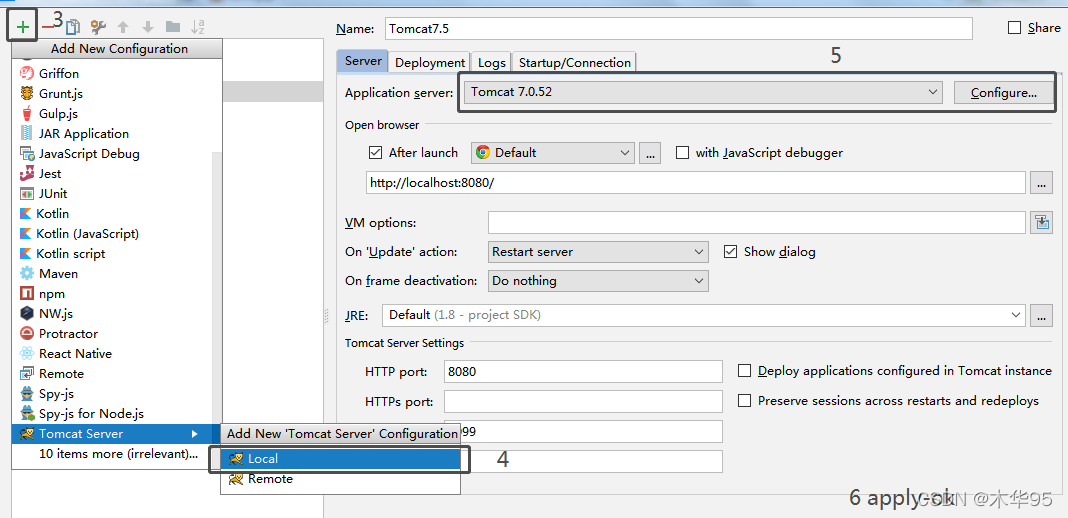The height and width of the screenshot is (518, 1068).
Task: Enable with JavaScript debugger checkbox
Action: [682, 152]
